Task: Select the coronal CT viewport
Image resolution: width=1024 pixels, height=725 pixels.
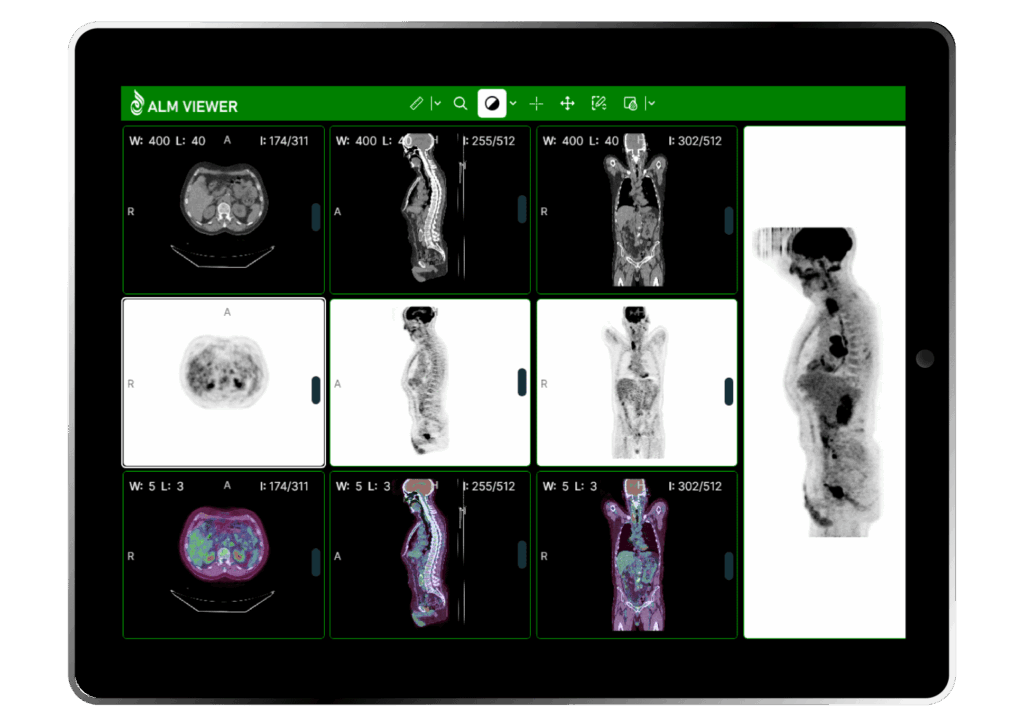Action: click(x=636, y=210)
